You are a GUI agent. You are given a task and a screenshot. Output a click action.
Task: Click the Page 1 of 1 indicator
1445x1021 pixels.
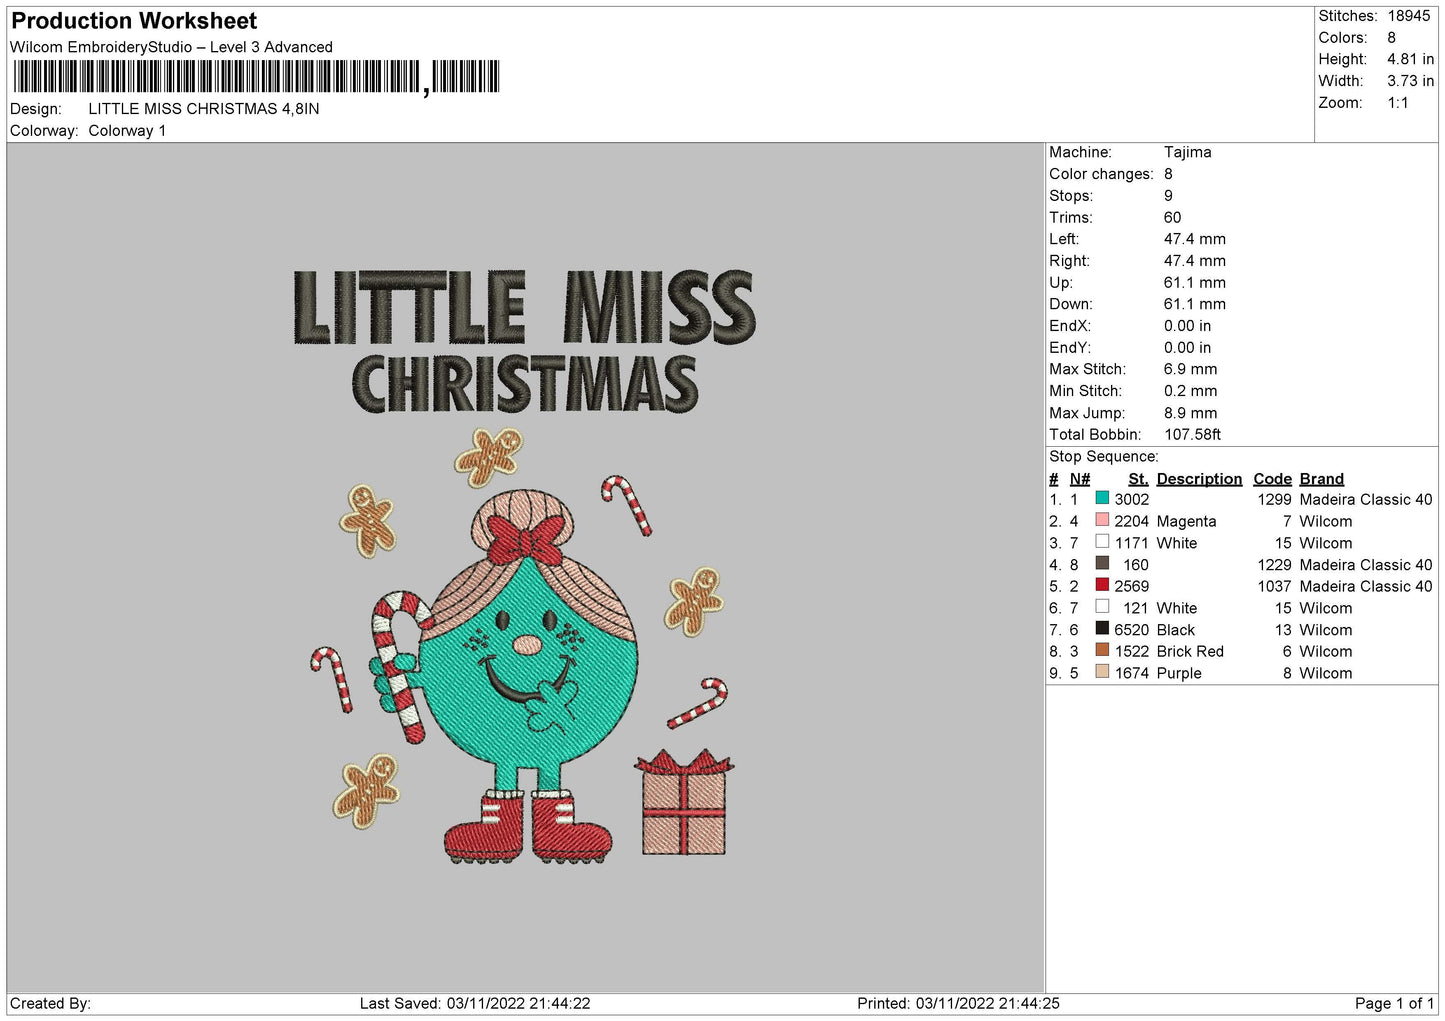[x=1394, y=1003]
